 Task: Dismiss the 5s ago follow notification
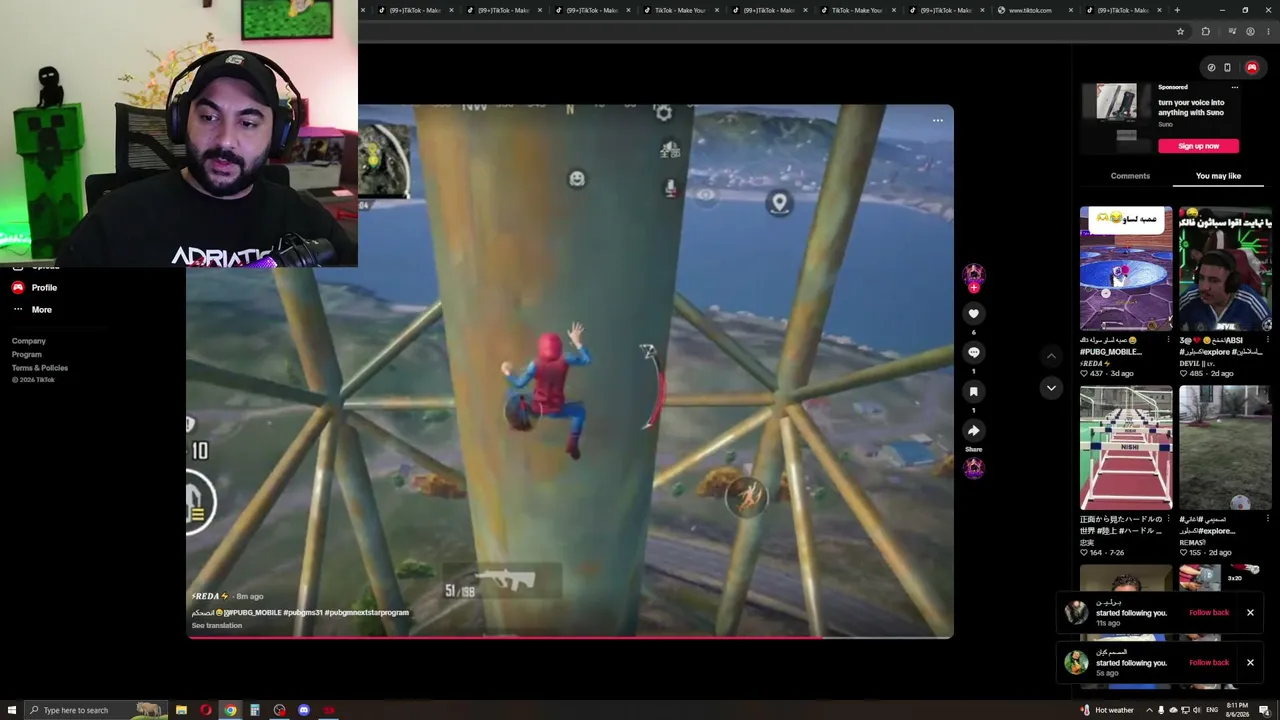(1250, 662)
